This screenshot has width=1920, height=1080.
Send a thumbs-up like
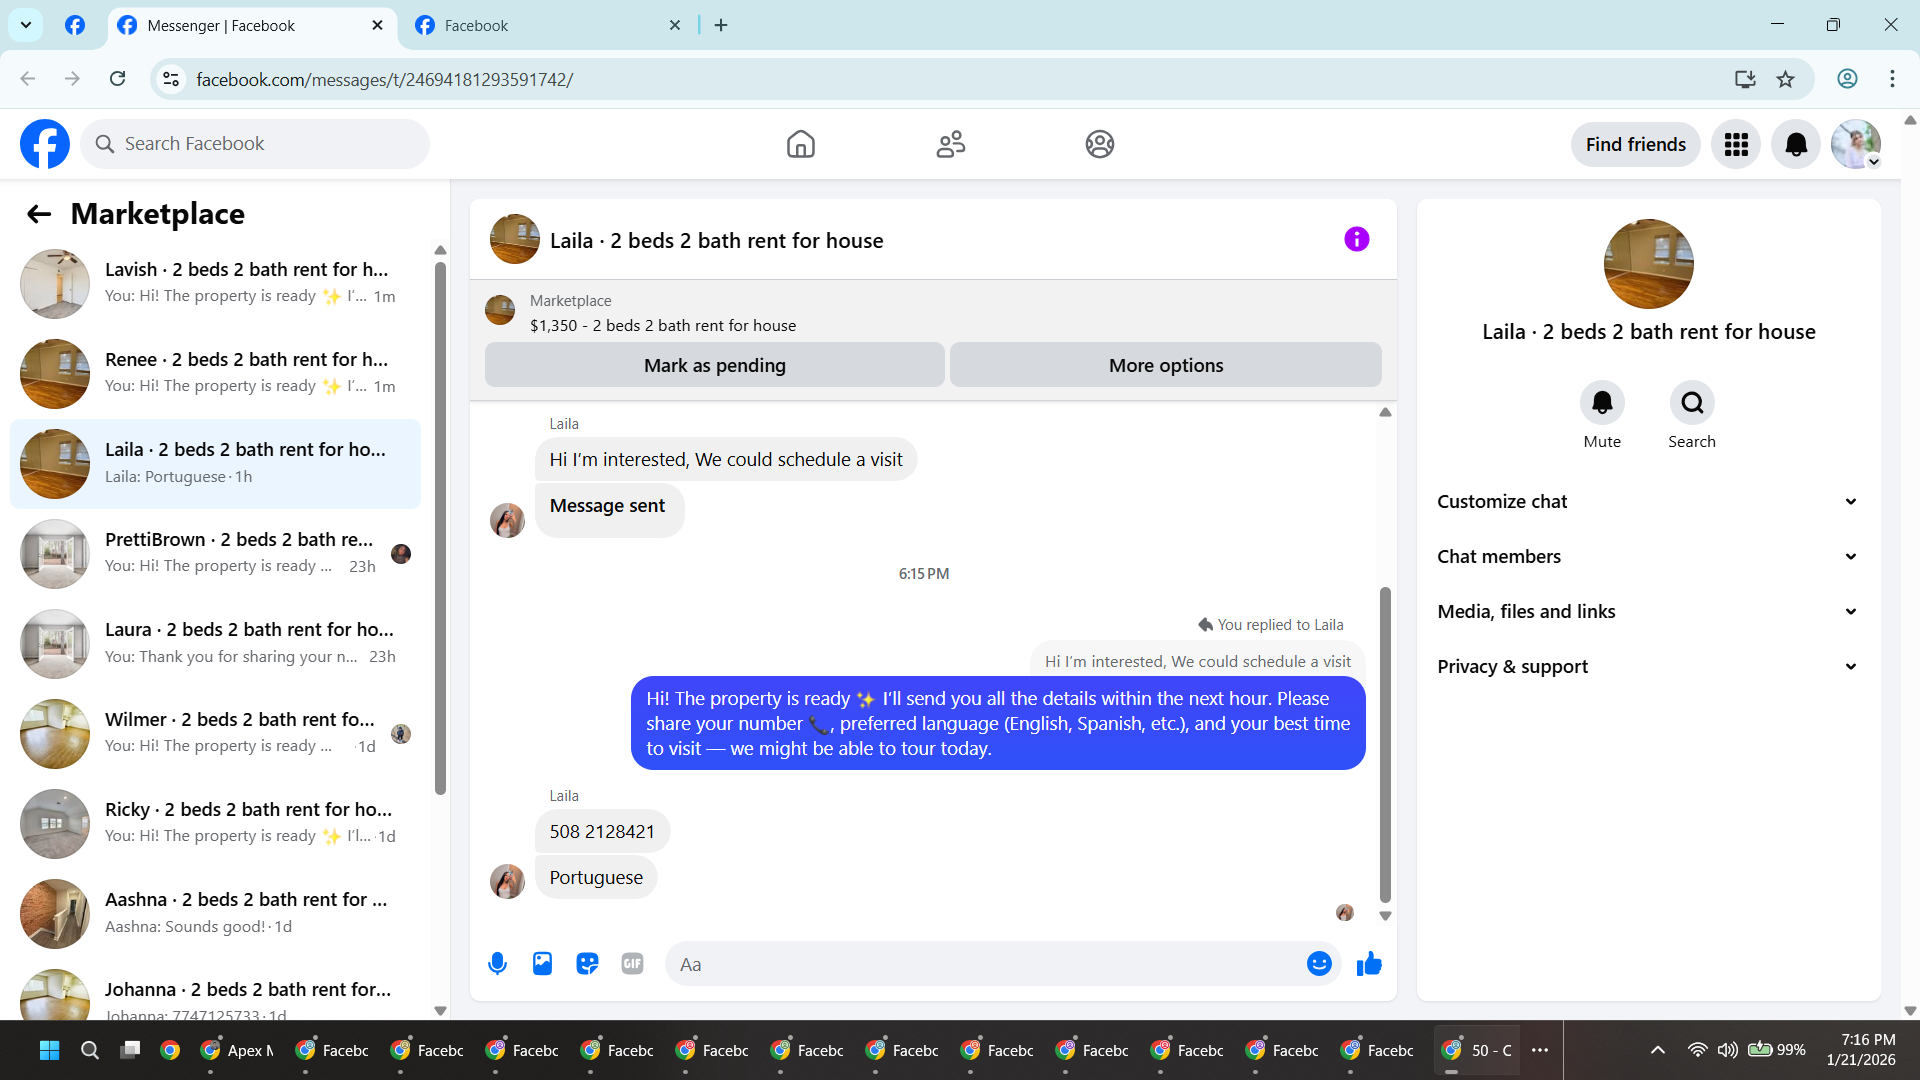(1369, 964)
